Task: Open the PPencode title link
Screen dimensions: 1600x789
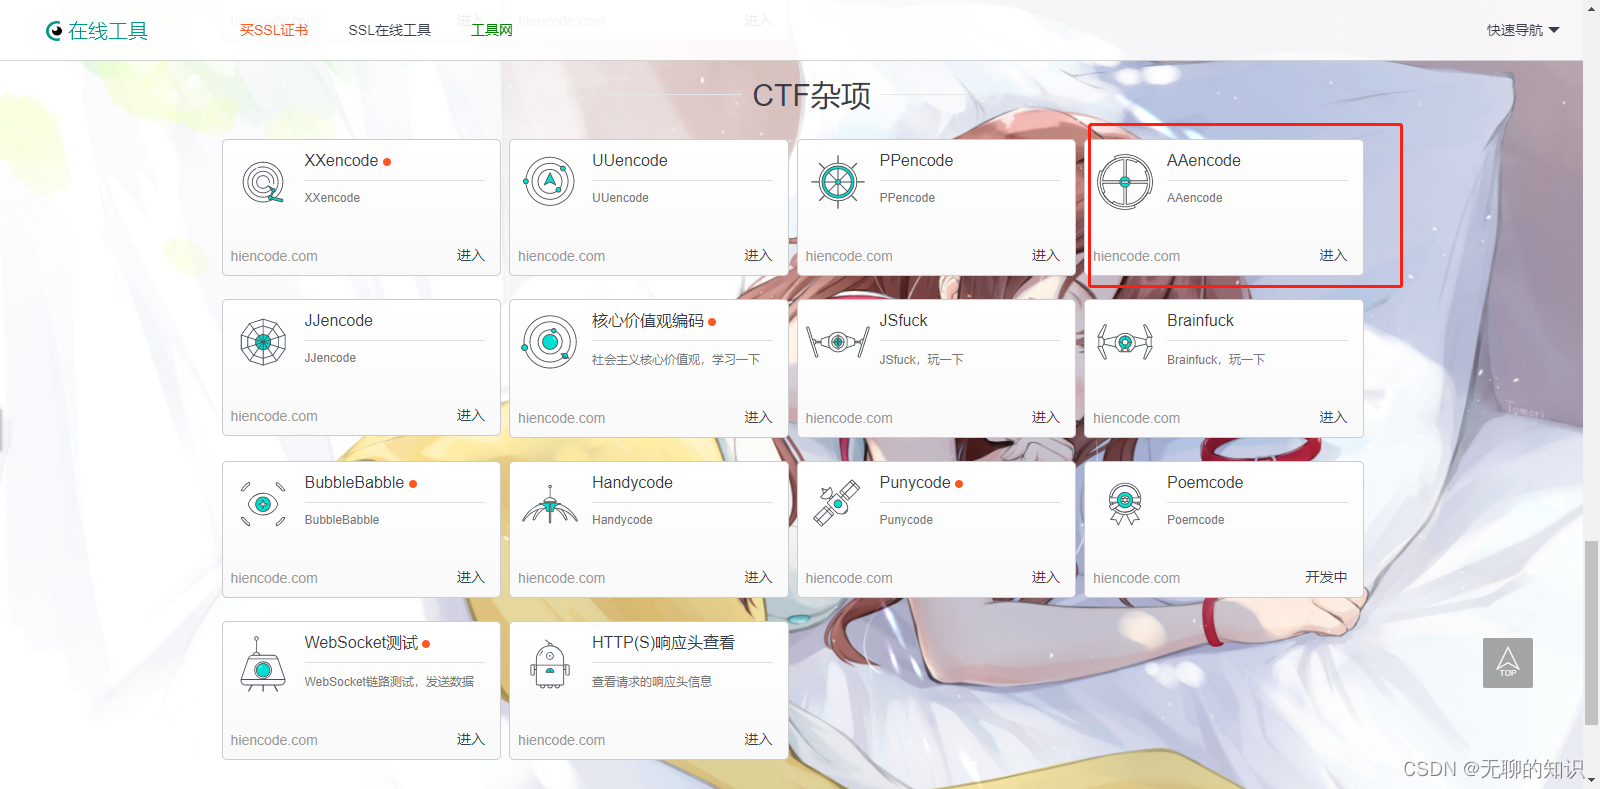Action: click(x=916, y=160)
